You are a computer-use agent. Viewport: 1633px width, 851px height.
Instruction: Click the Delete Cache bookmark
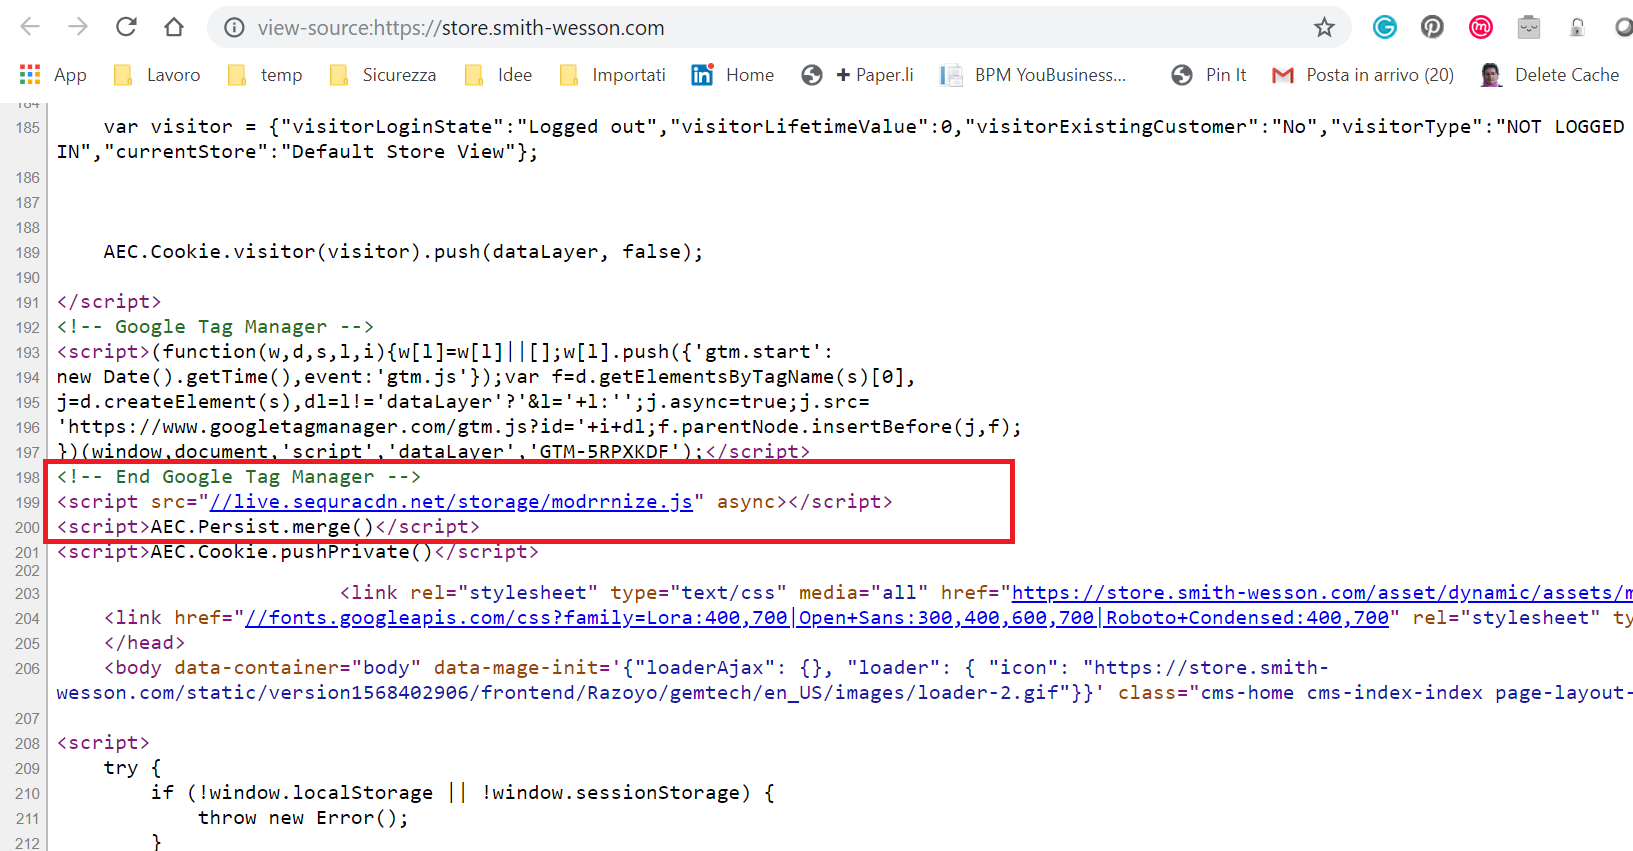point(1550,75)
